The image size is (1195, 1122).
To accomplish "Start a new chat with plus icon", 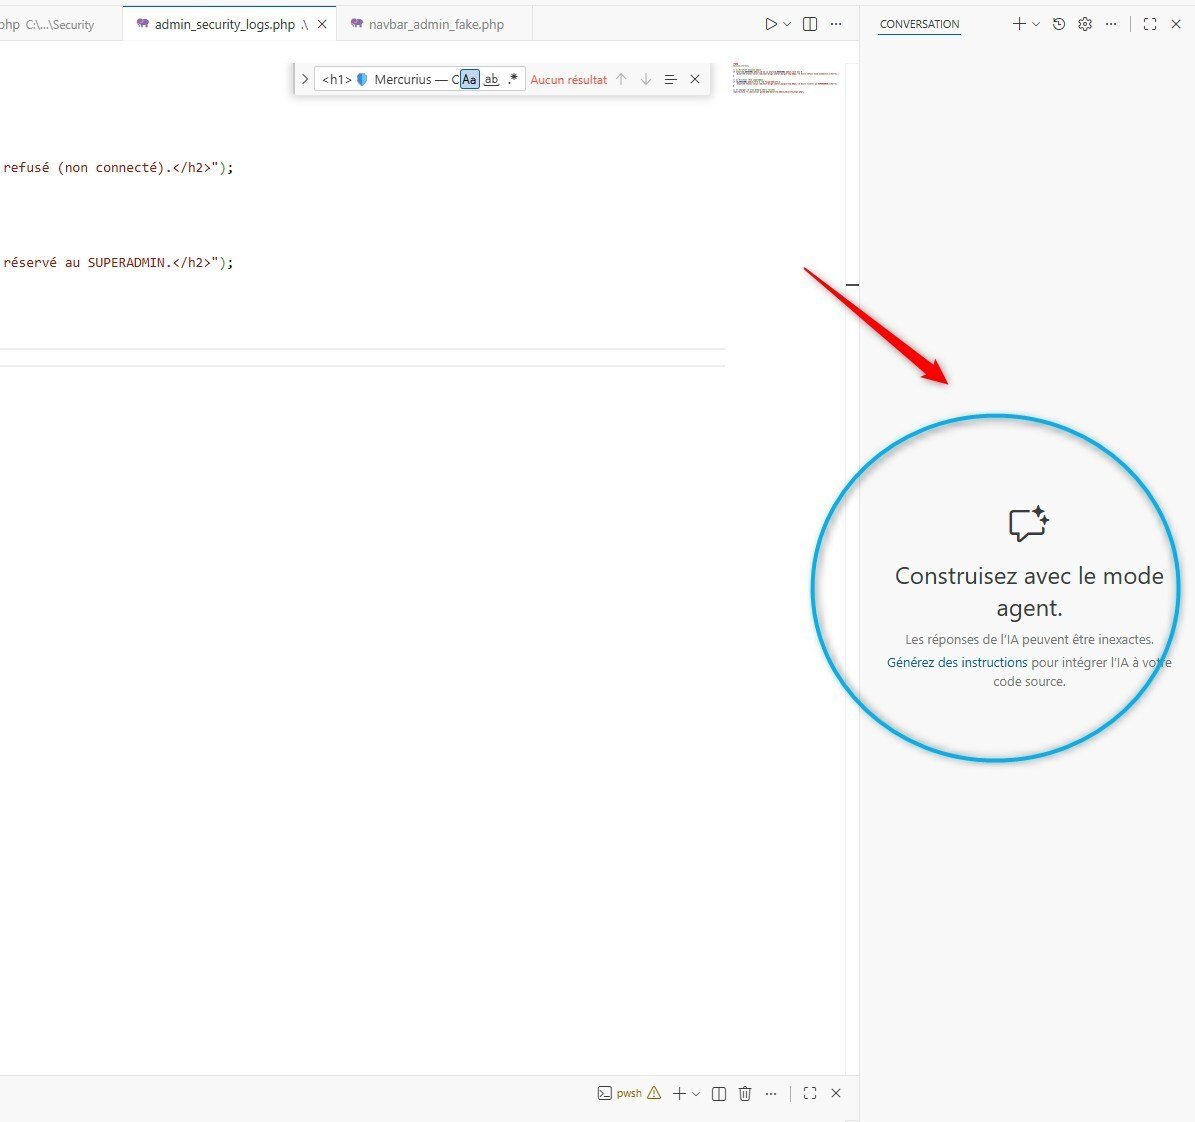I will coord(1018,24).
